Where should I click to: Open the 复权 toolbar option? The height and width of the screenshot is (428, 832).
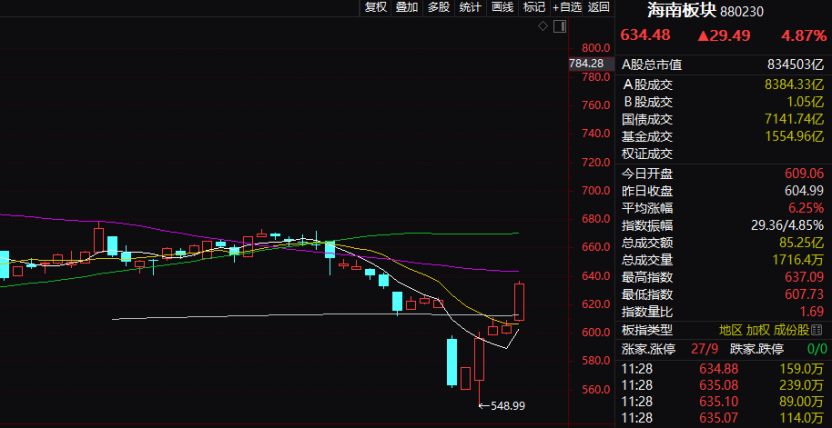pyautogui.click(x=376, y=7)
